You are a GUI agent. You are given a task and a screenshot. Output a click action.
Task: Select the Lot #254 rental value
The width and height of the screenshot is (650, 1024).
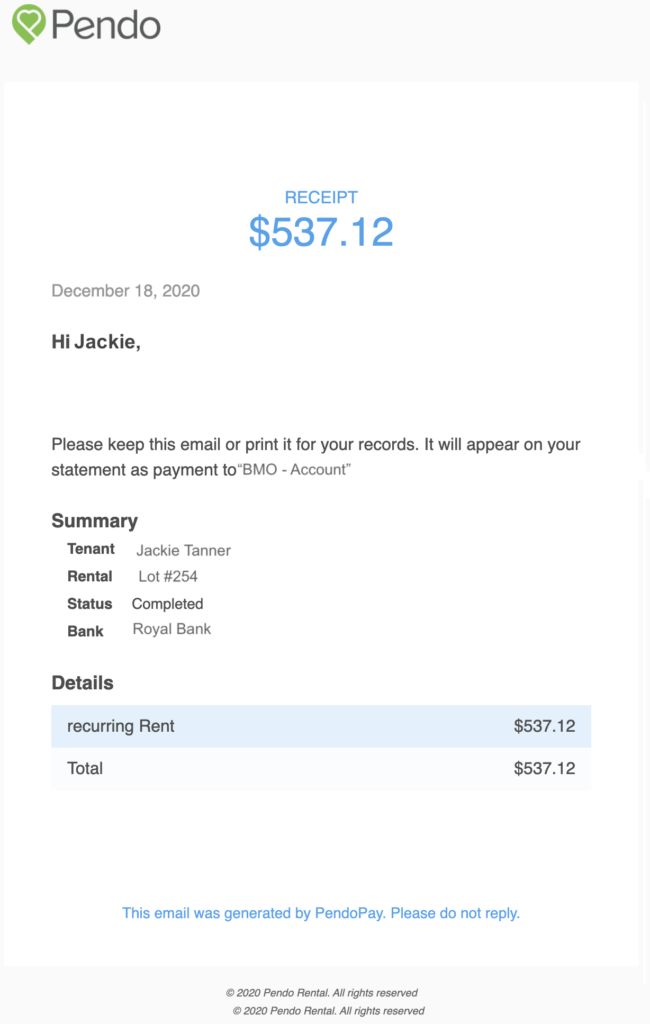tap(168, 576)
